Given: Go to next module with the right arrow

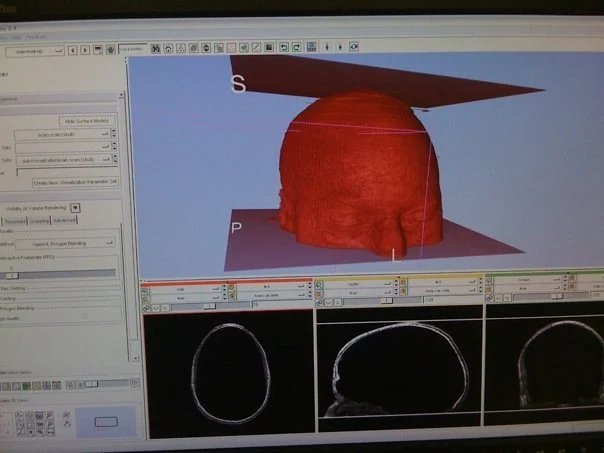Looking at the screenshot, I should (85, 50).
